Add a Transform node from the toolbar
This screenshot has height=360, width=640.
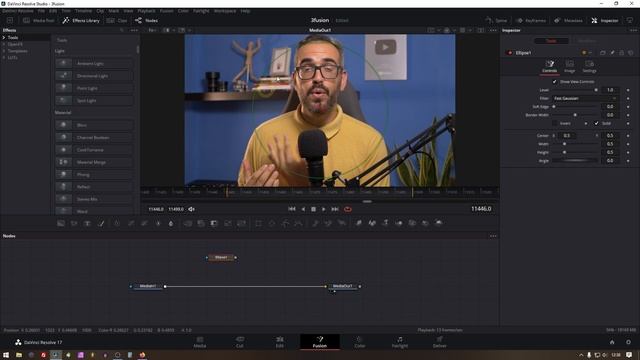click(241, 223)
